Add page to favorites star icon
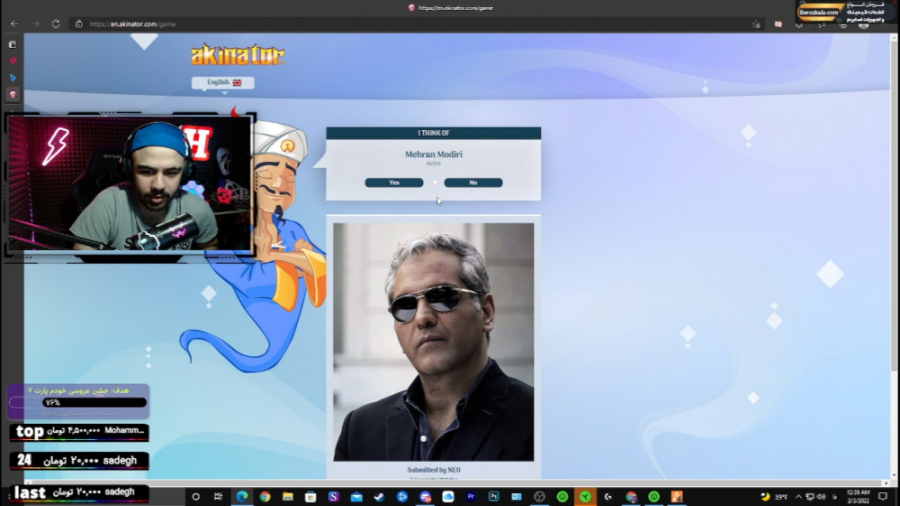Image resolution: width=900 pixels, height=506 pixels. coord(756,24)
